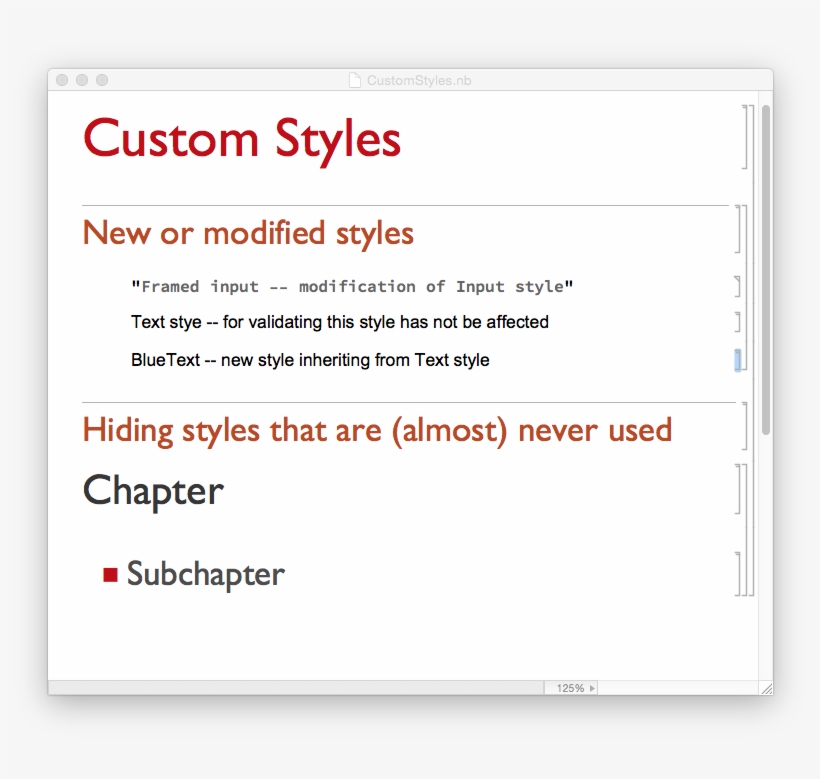Click the document icon beside CustomStyles.nb title
This screenshot has width=820, height=779.
coord(354,80)
